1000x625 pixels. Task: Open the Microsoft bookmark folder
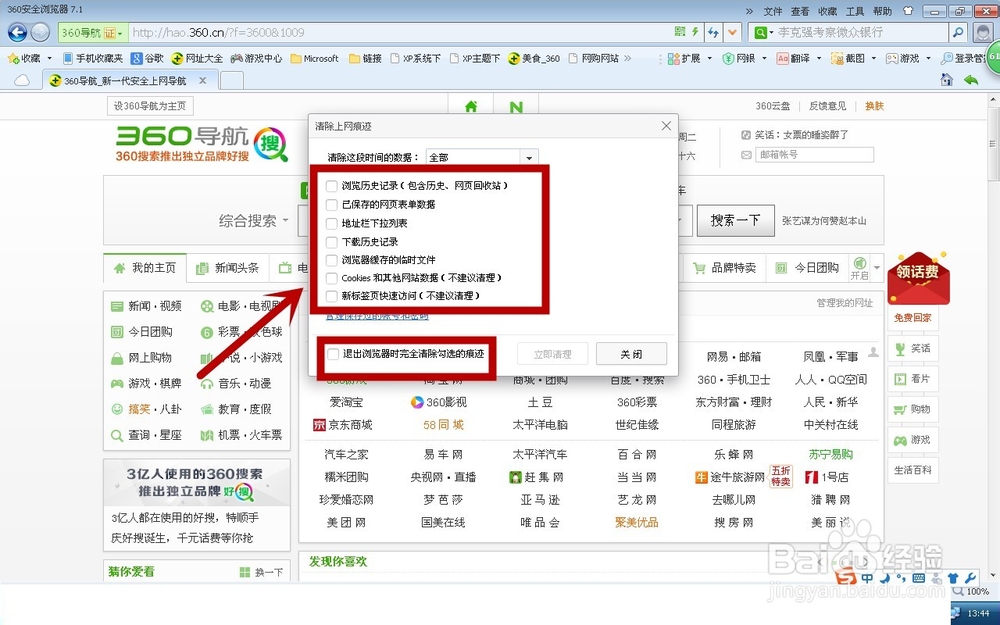314,58
